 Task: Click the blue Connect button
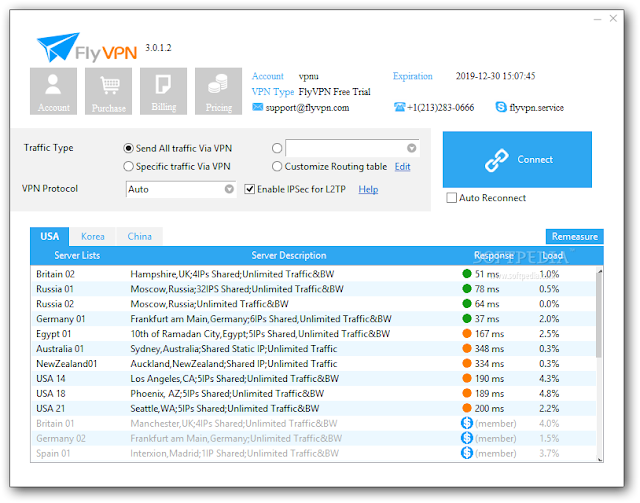(x=517, y=160)
